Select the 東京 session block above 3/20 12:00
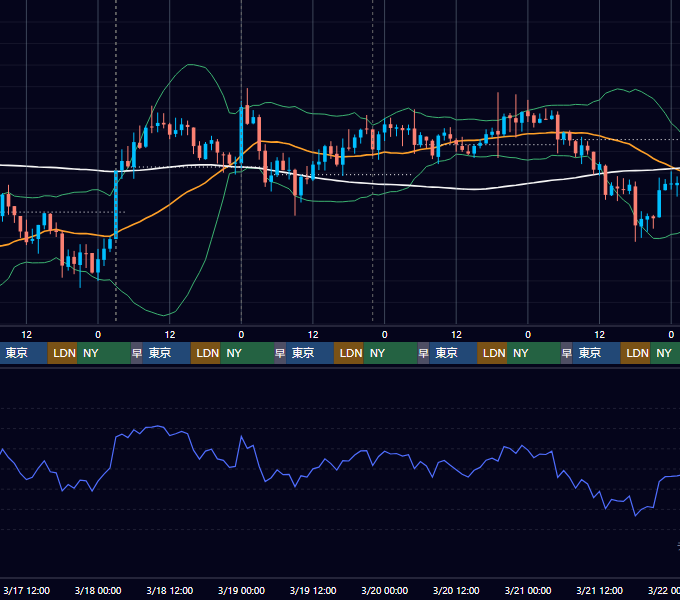680x600 pixels. (453, 353)
